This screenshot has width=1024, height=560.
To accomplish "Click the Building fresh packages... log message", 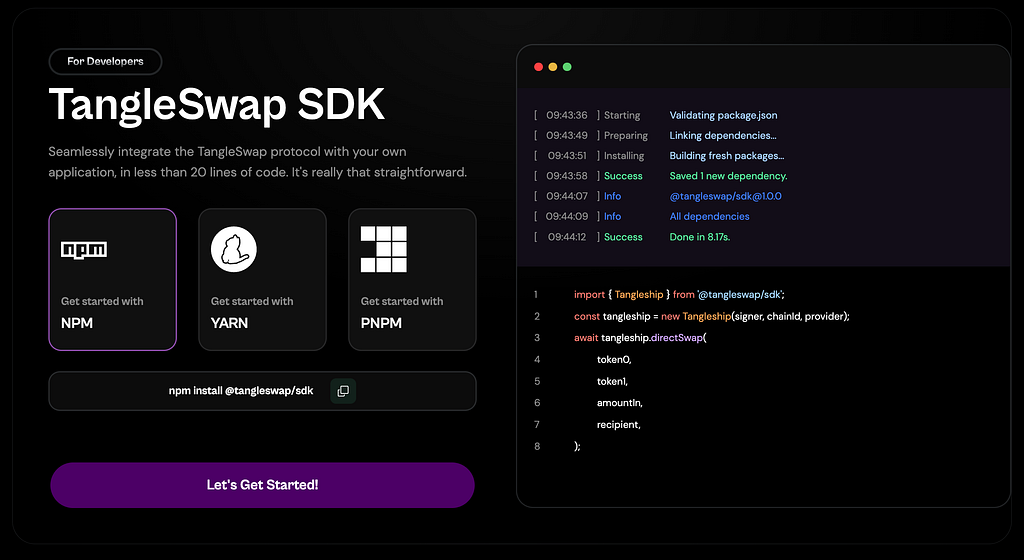I will coord(727,155).
